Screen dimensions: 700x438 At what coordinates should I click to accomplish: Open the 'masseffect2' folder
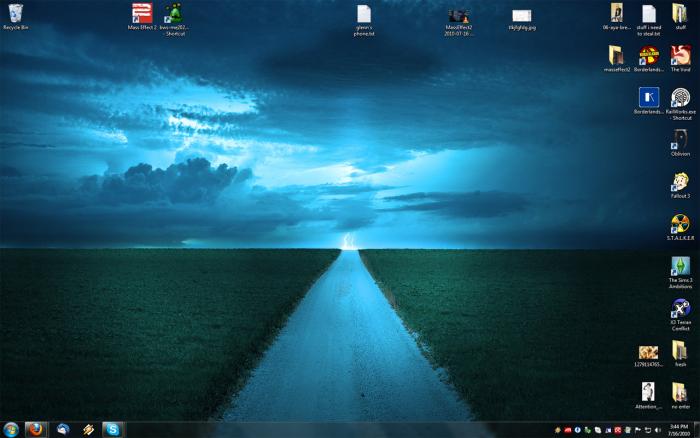616,55
